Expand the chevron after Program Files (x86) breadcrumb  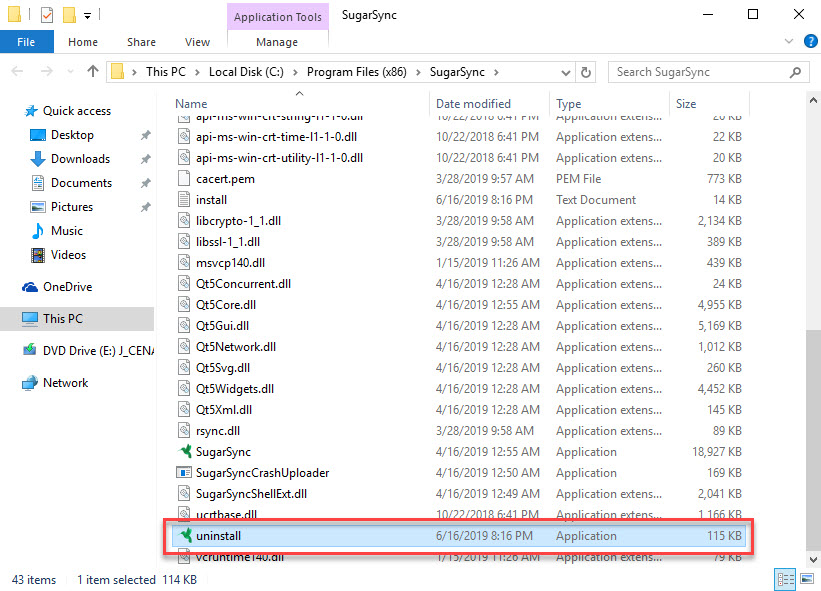click(x=418, y=72)
